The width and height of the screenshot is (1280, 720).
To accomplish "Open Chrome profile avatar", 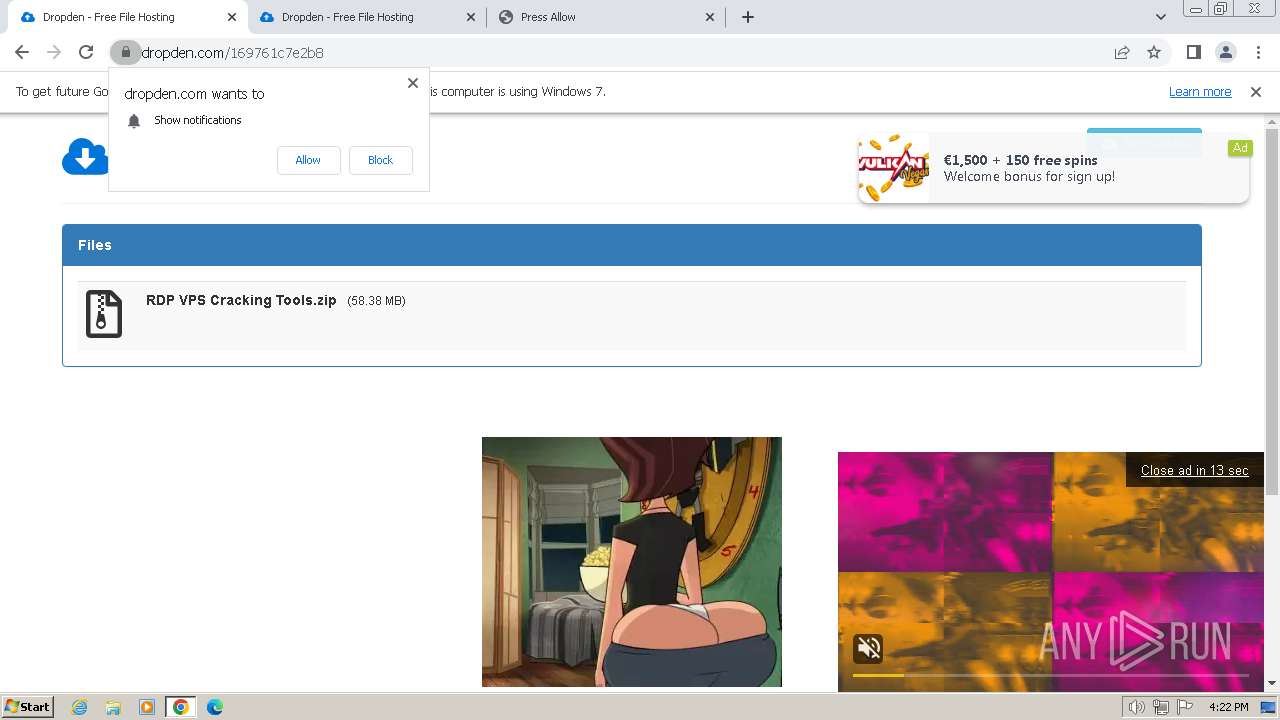I will pos(1225,52).
